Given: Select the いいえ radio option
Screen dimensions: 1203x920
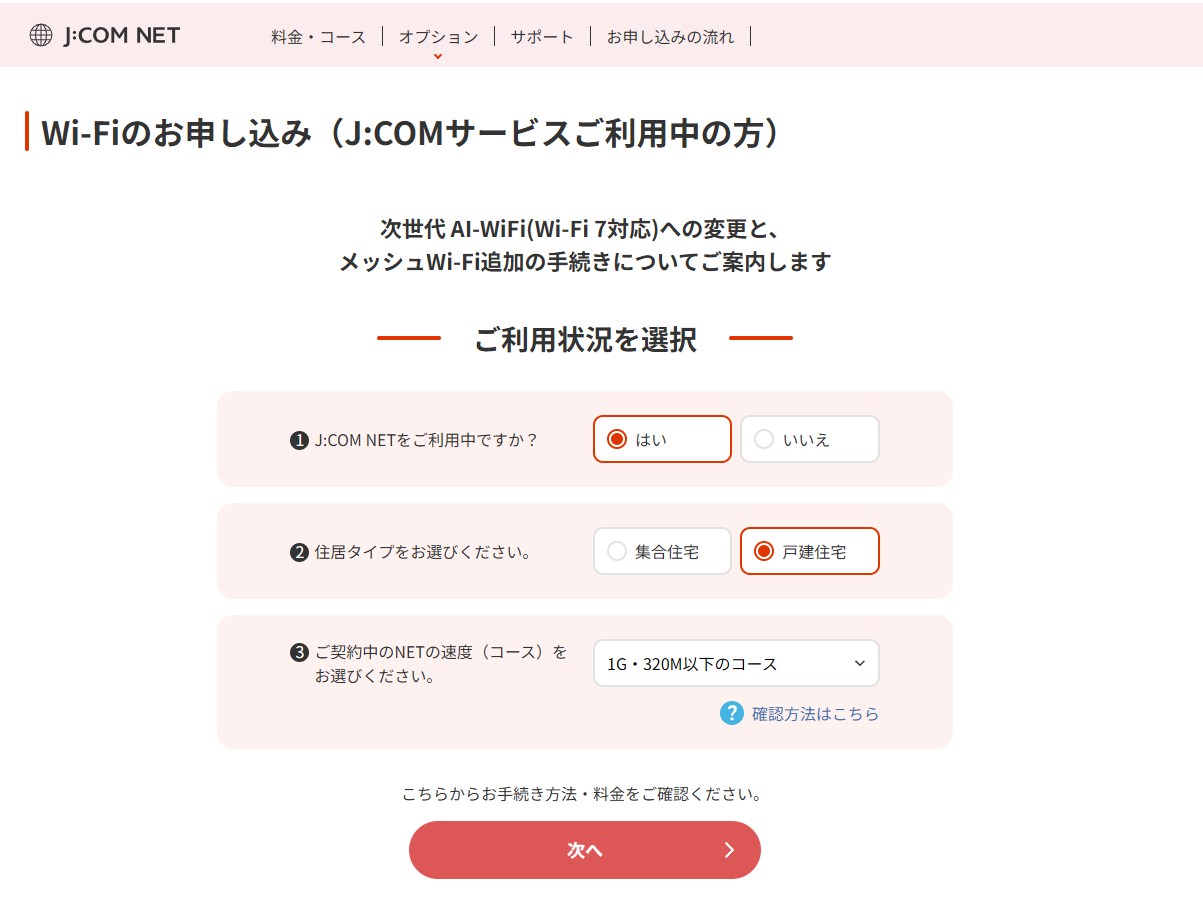Looking at the screenshot, I should [764, 439].
